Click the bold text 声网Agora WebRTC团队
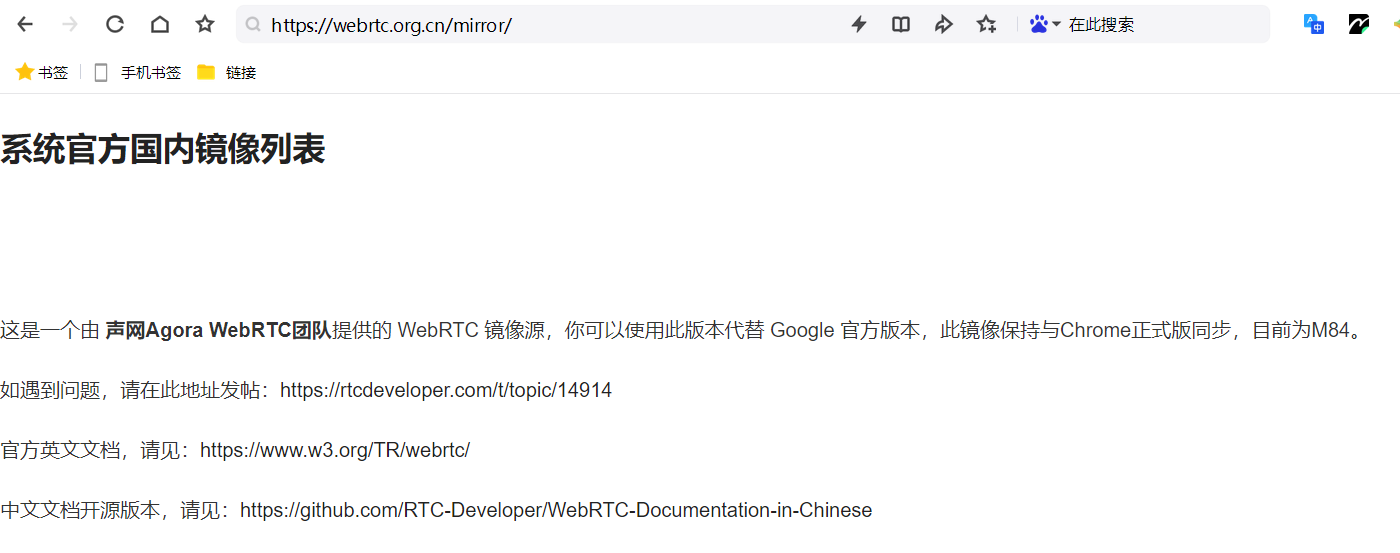This screenshot has width=1400, height=553. pyautogui.click(x=218, y=330)
